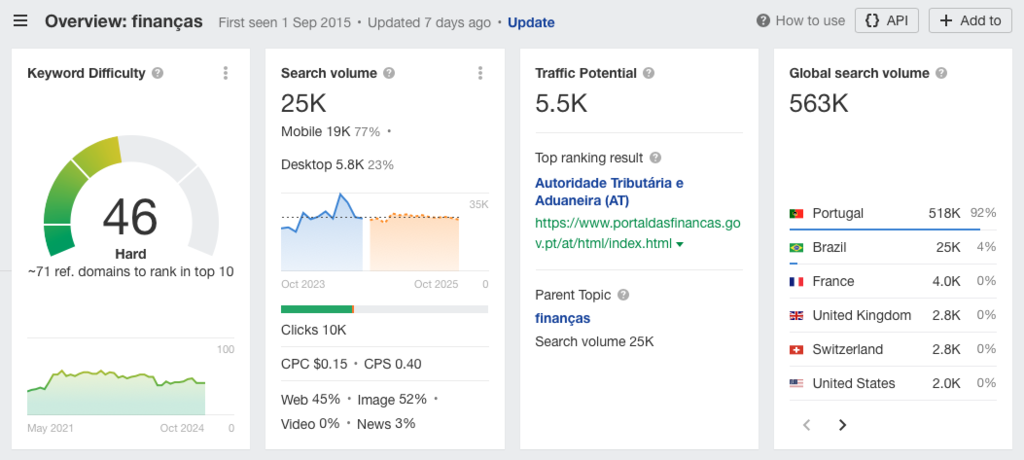Click the Parent Topic help icon
Viewport: 1024px width, 460px height.
point(623,295)
